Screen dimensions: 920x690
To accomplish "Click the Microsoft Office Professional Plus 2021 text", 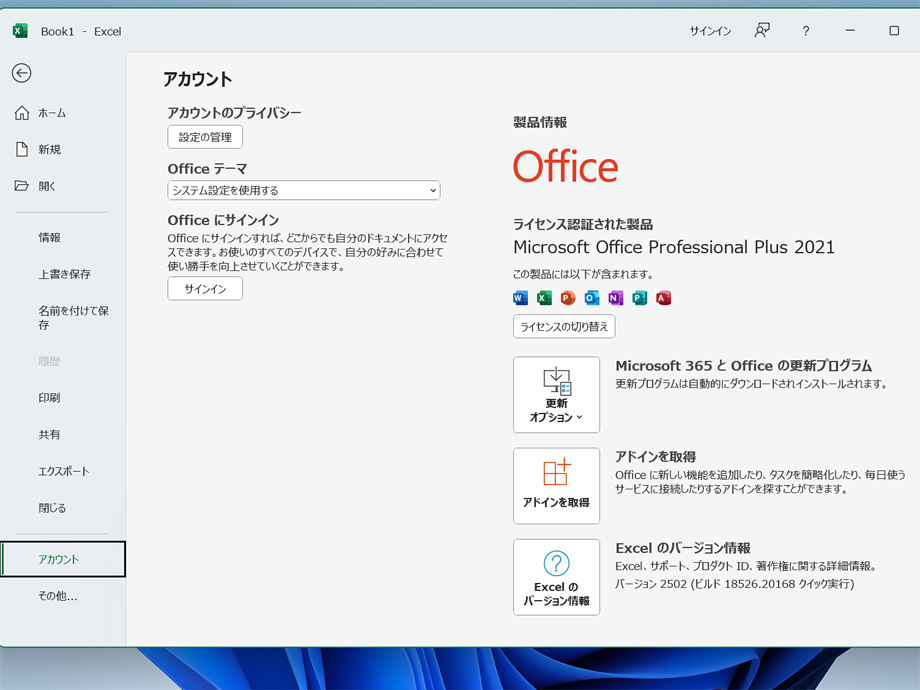I will [x=674, y=247].
